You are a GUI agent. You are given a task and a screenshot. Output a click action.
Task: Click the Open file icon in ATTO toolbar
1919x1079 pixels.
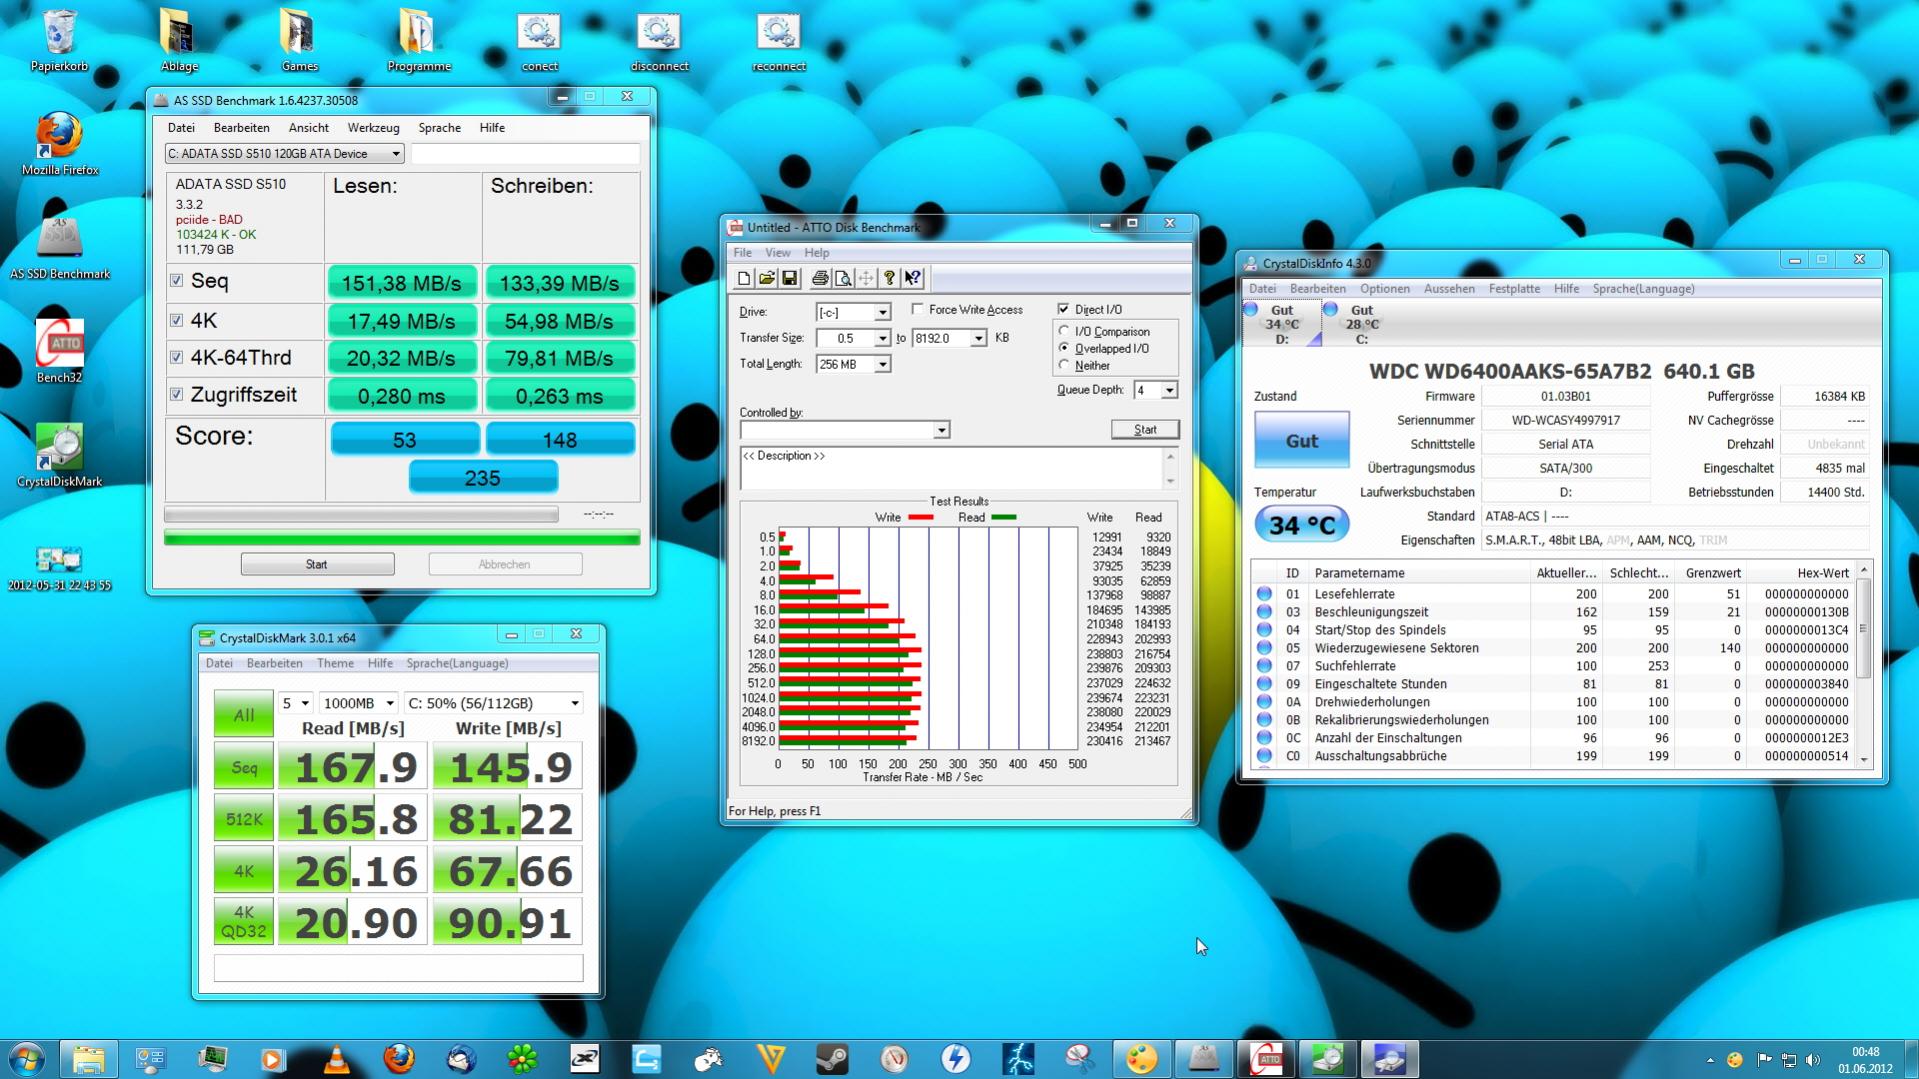(767, 278)
